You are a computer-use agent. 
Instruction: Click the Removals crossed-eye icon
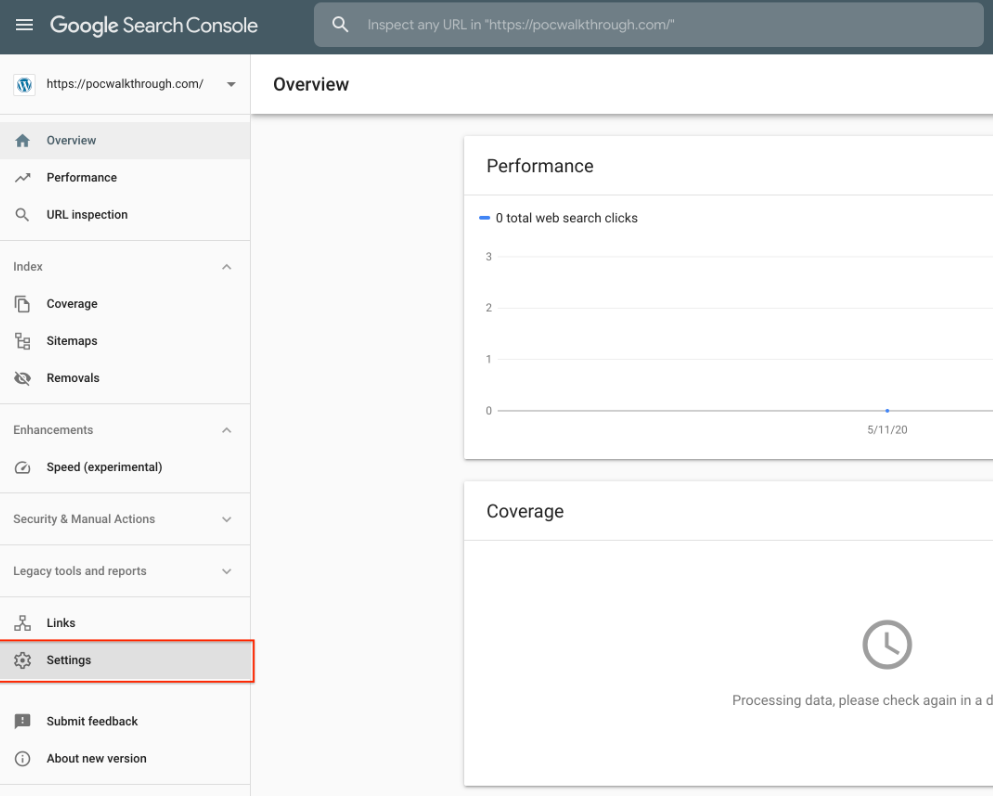click(x=23, y=378)
